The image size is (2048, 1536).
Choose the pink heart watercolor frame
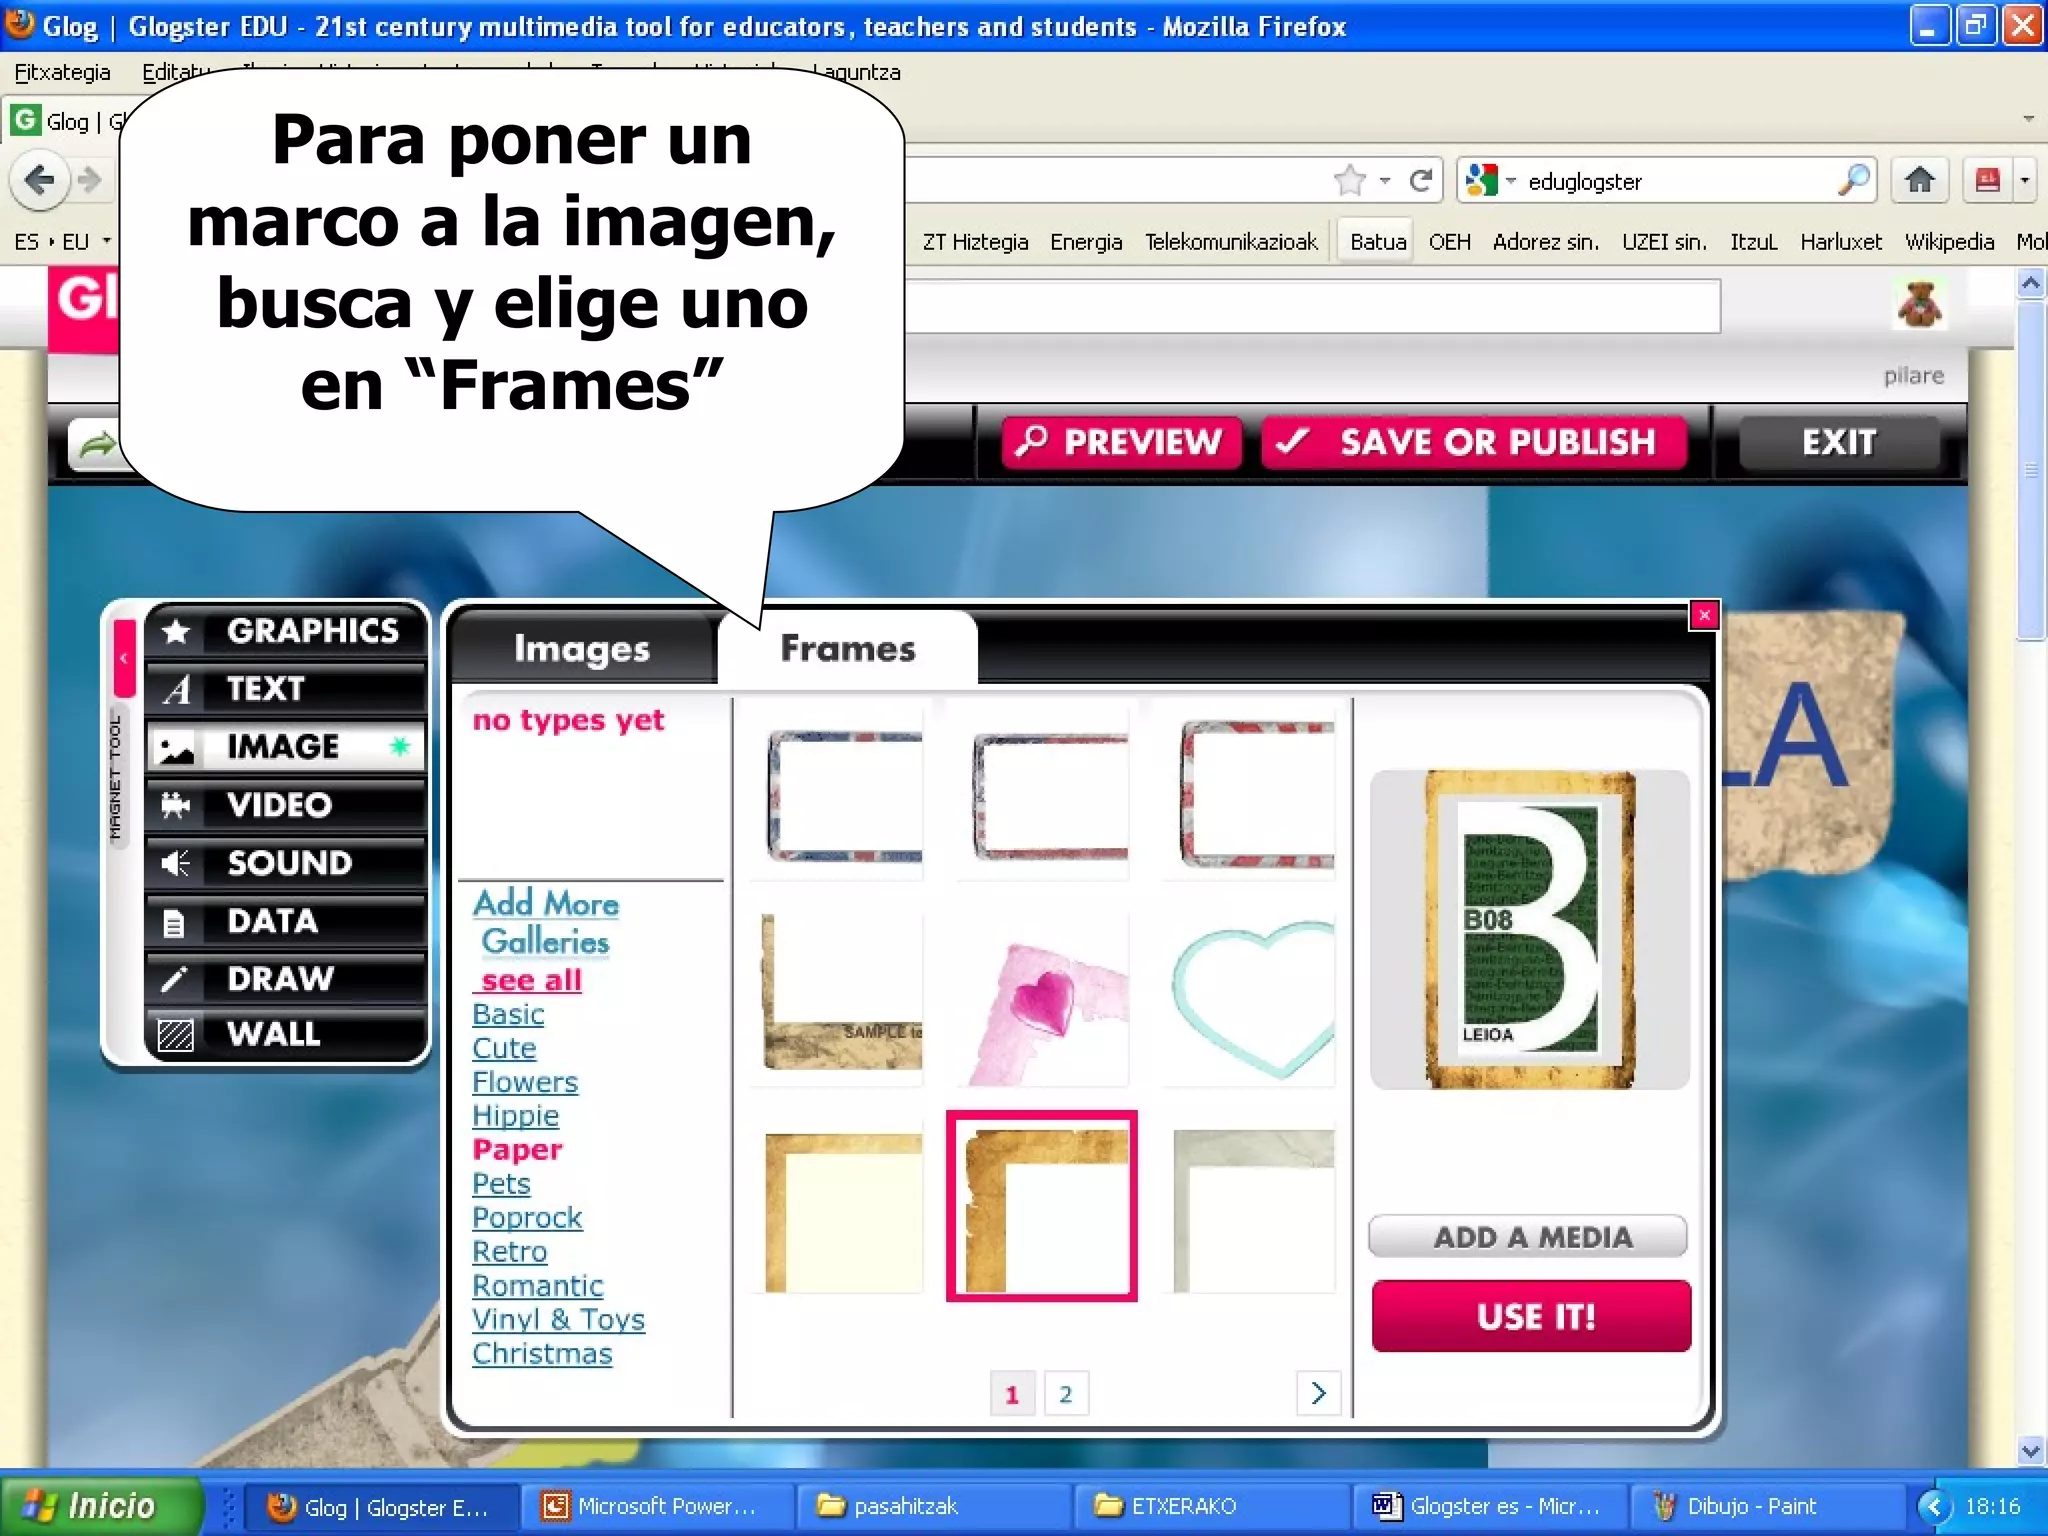point(1042,1000)
